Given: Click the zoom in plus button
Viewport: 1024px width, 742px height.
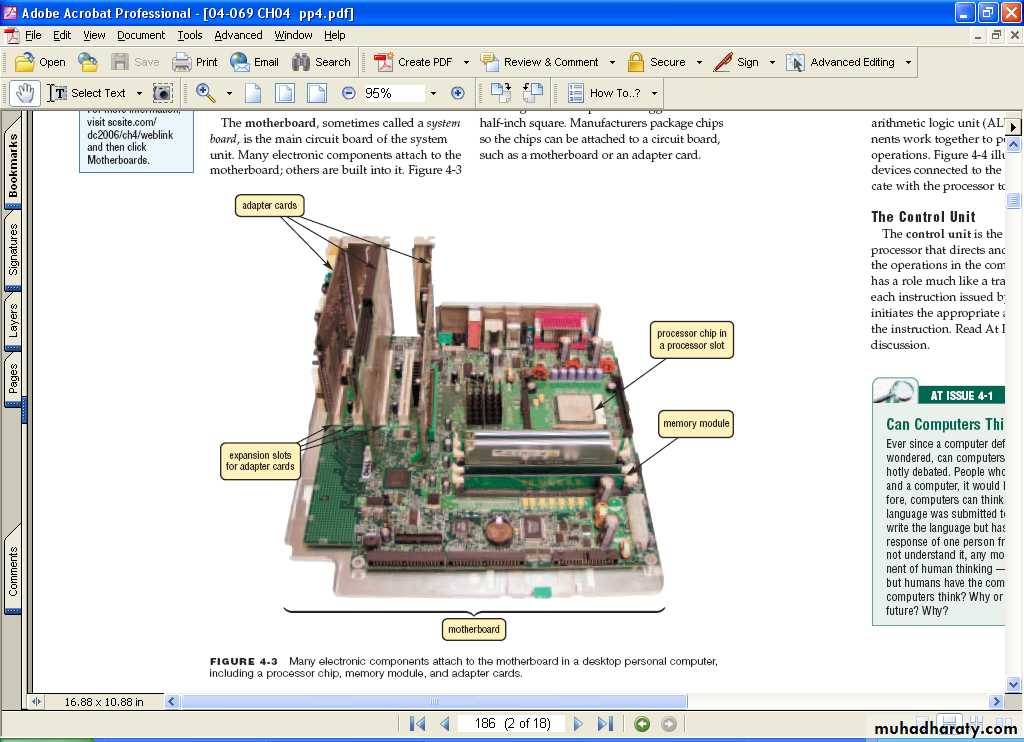Looking at the screenshot, I should (458, 93).
